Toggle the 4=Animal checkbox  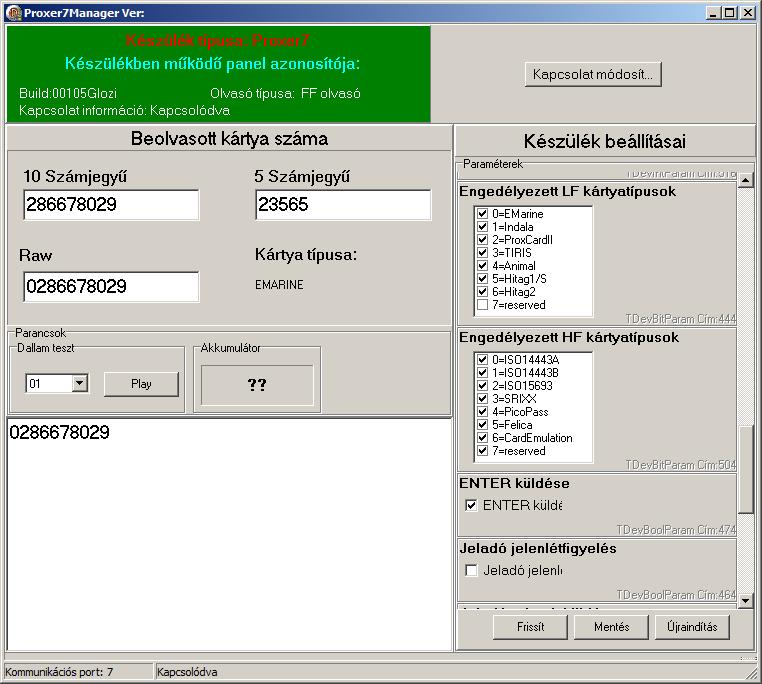point(482,265)
